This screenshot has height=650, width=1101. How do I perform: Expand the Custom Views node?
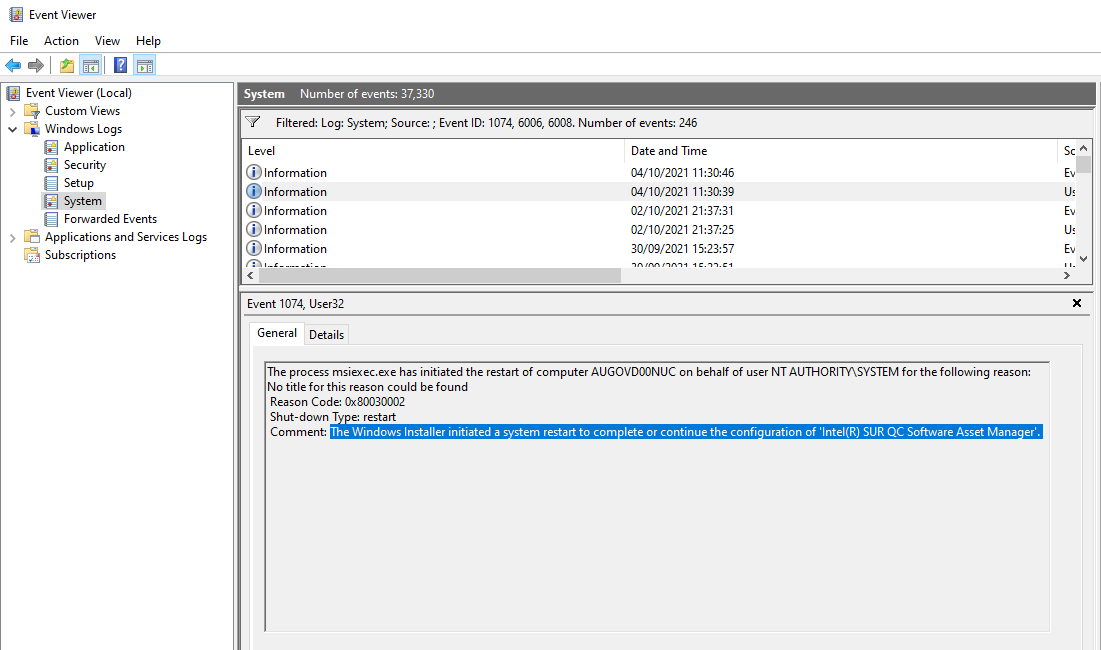tap(12, 111)
